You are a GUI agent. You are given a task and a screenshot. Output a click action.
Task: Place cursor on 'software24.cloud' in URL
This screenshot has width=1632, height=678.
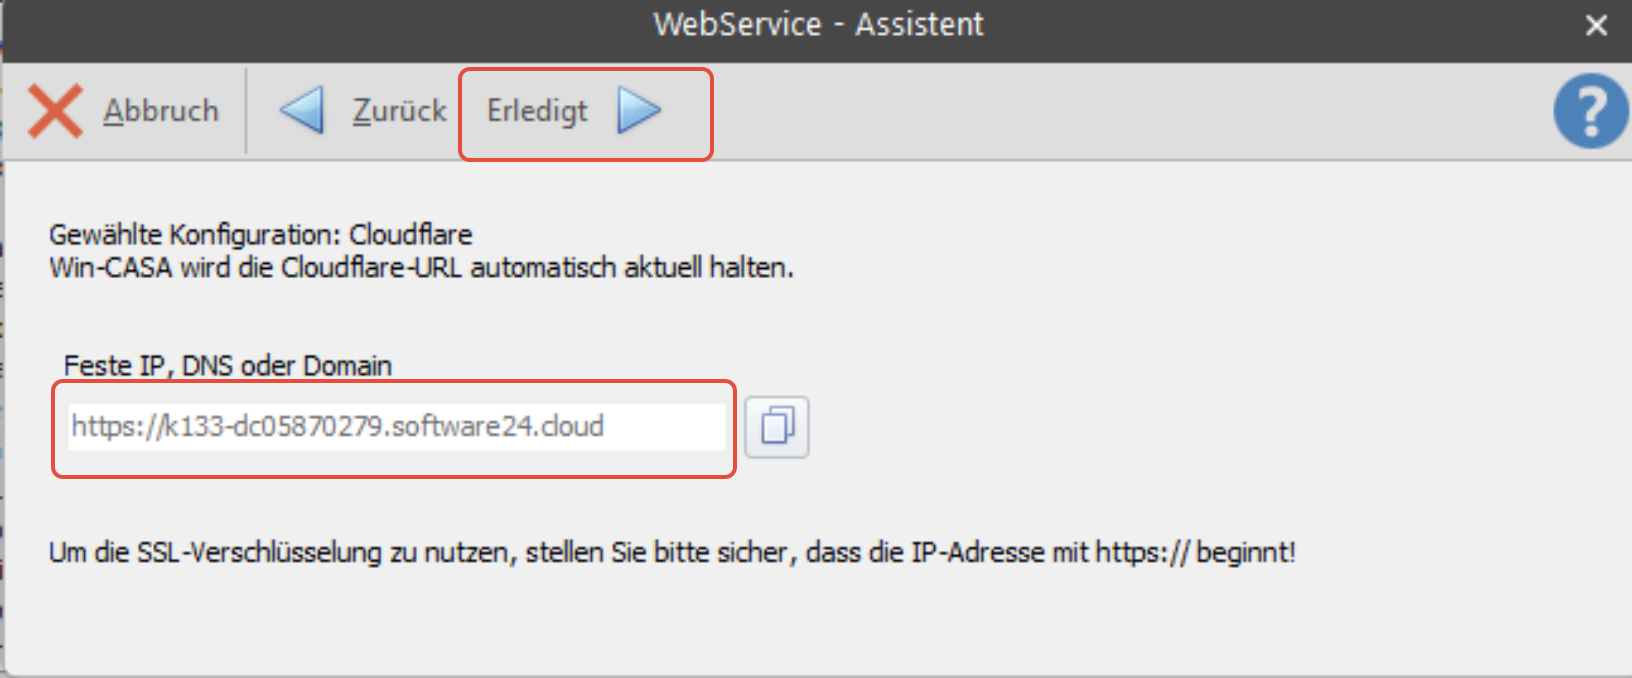(x=497, y=427)
